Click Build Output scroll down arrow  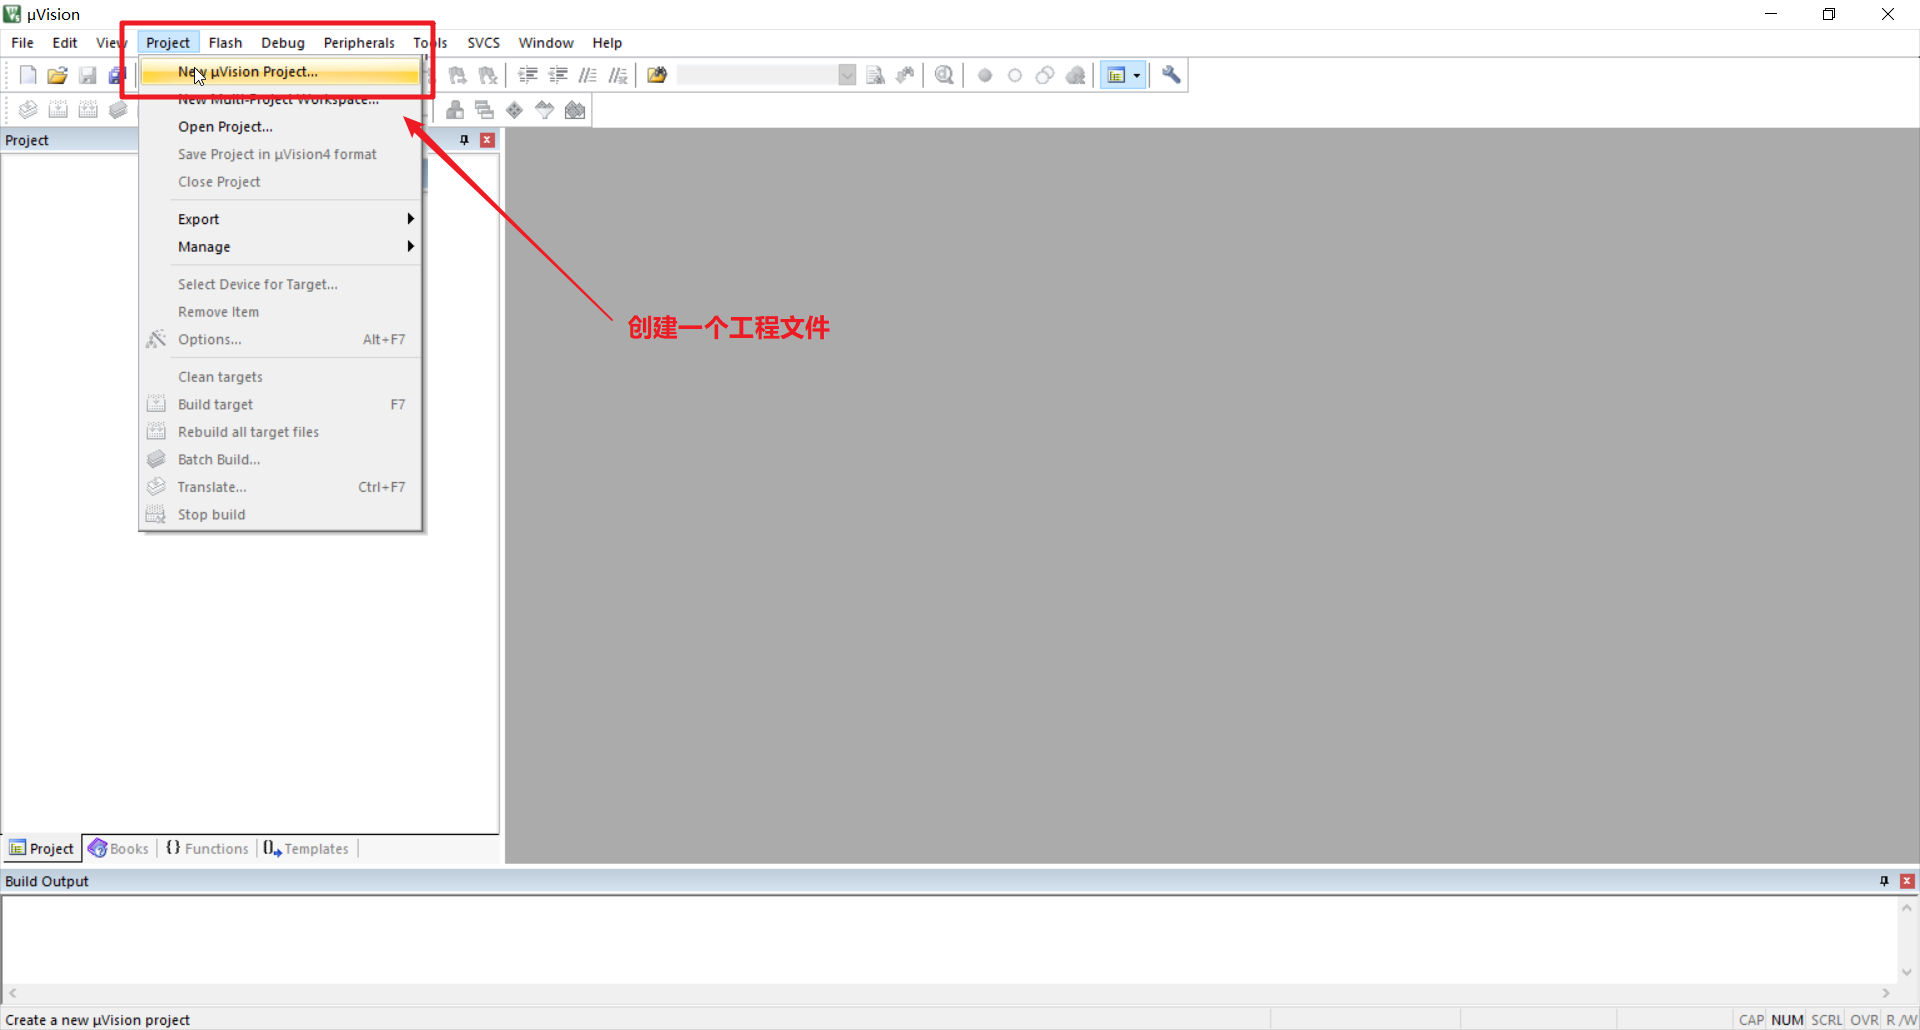[1907, 972]
